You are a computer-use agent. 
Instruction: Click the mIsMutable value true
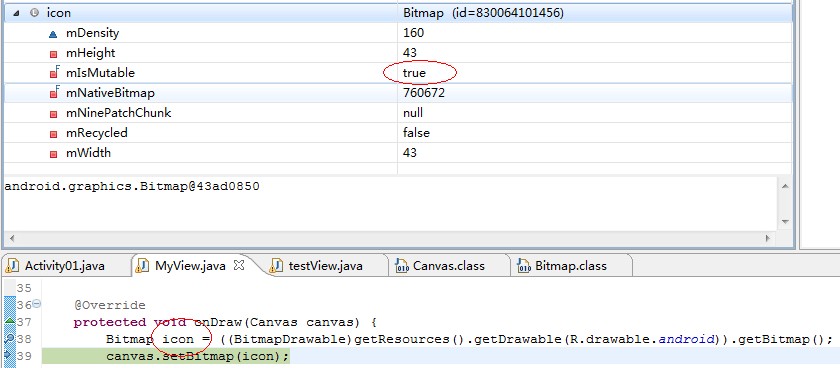coord(414,72)
